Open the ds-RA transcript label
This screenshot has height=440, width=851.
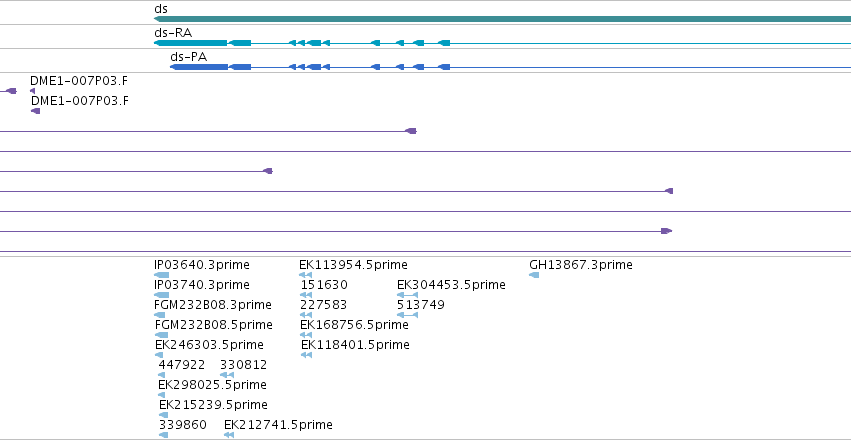173,33
